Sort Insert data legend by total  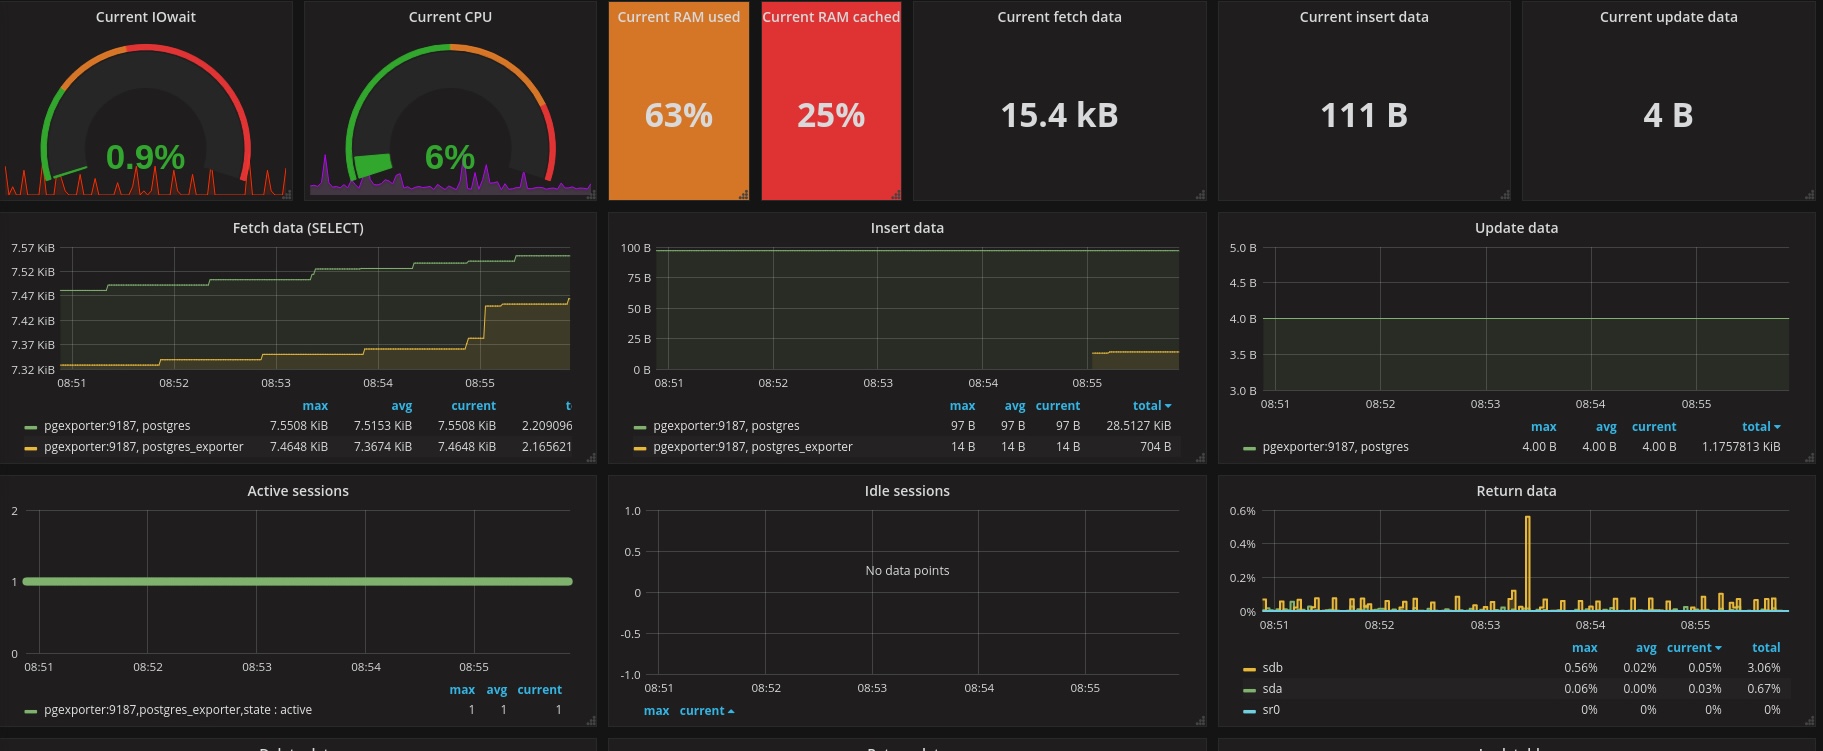(1152, 406)
